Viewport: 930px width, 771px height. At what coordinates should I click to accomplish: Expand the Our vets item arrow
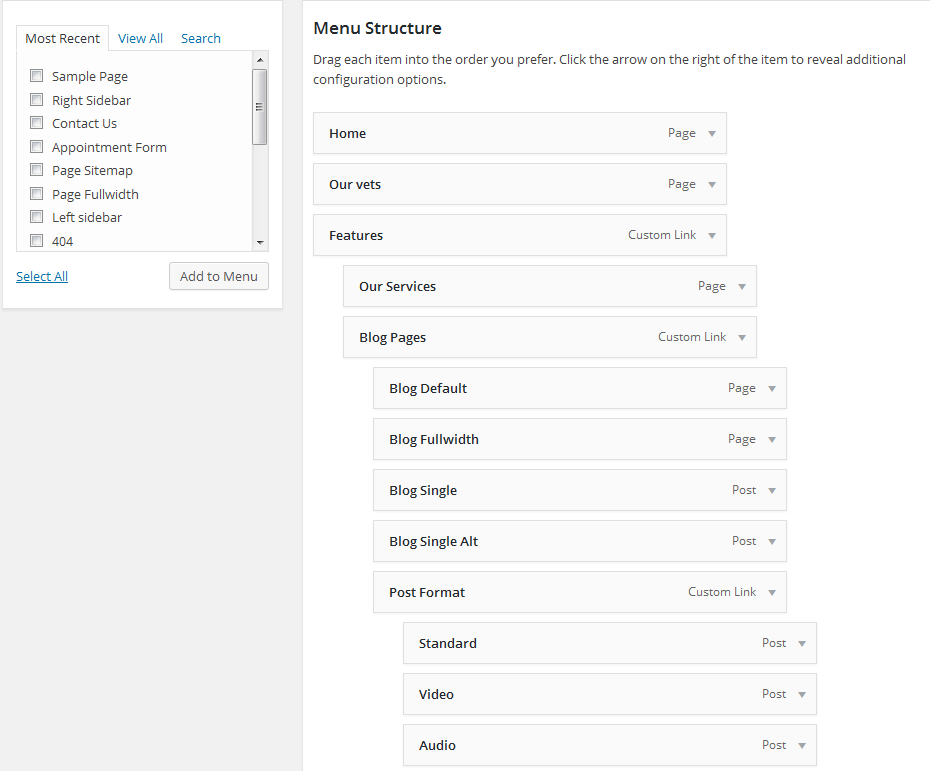[712, 184]
